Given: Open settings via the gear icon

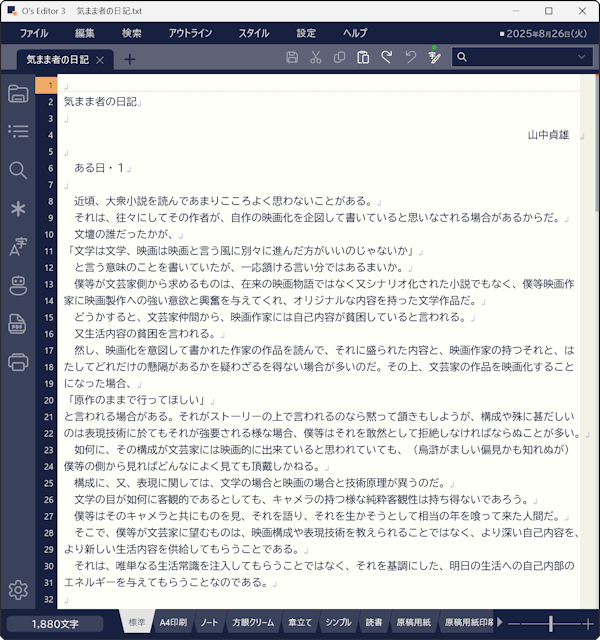Looking at the screenshot, I should coord(17,590).
